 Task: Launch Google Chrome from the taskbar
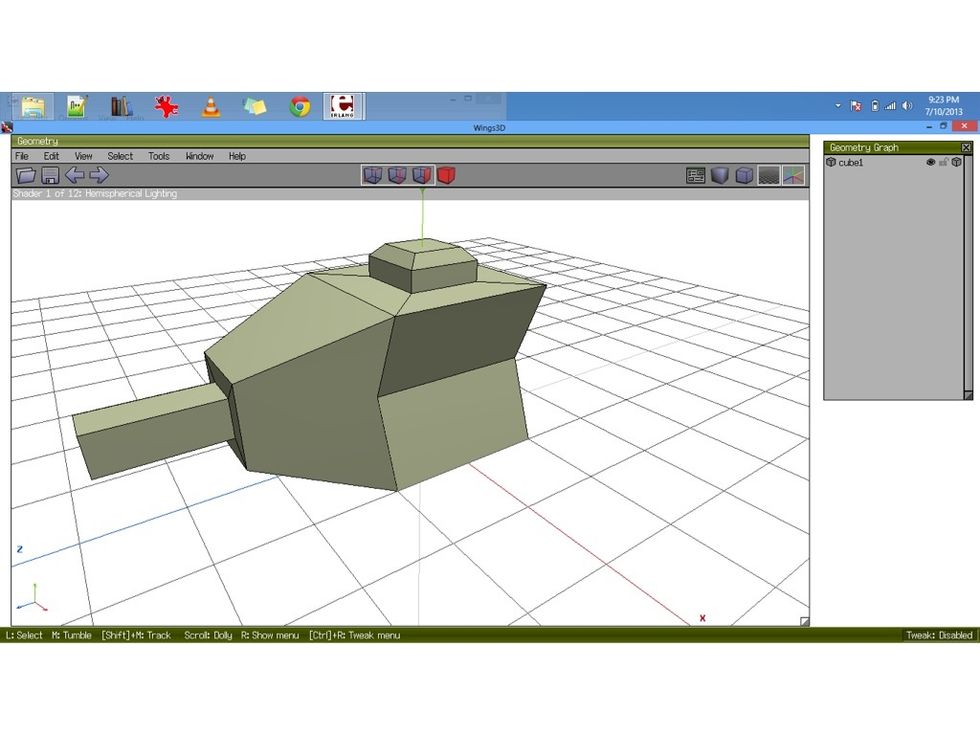299,105
